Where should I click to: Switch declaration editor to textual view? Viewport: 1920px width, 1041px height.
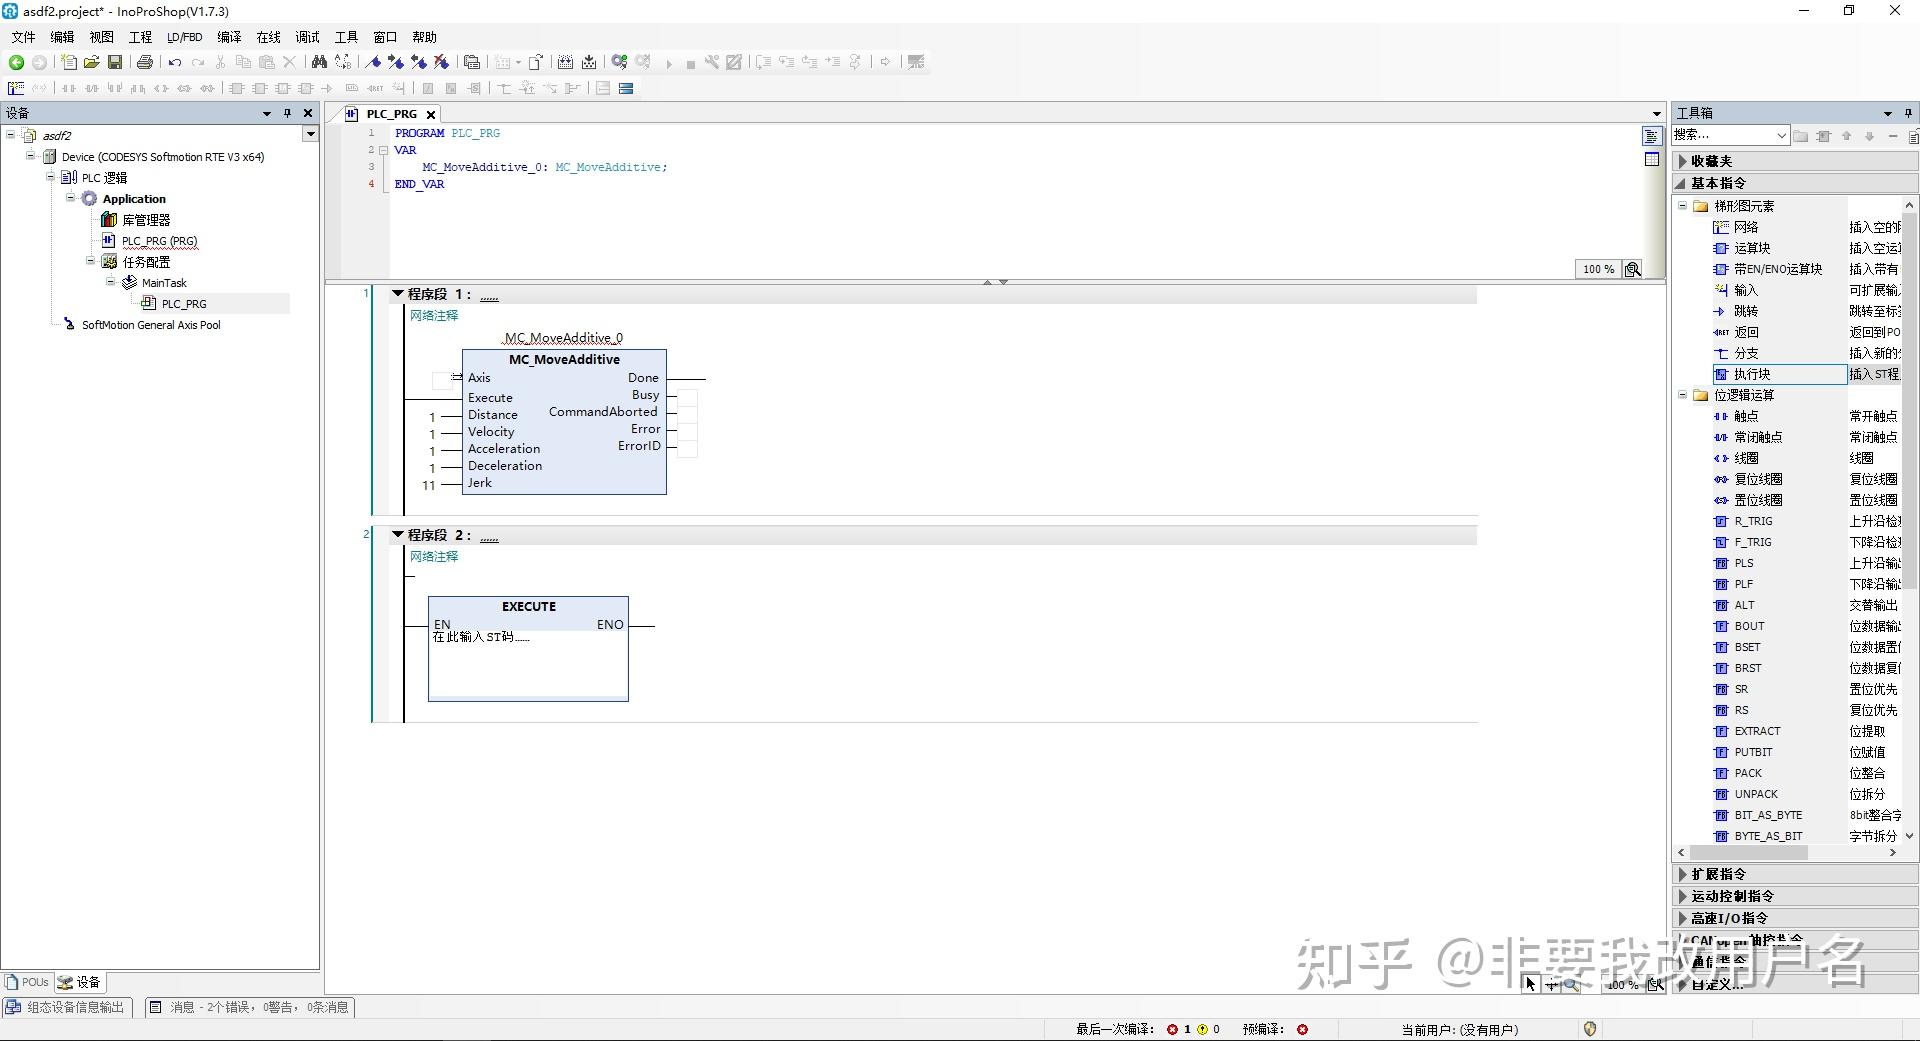1652,136
